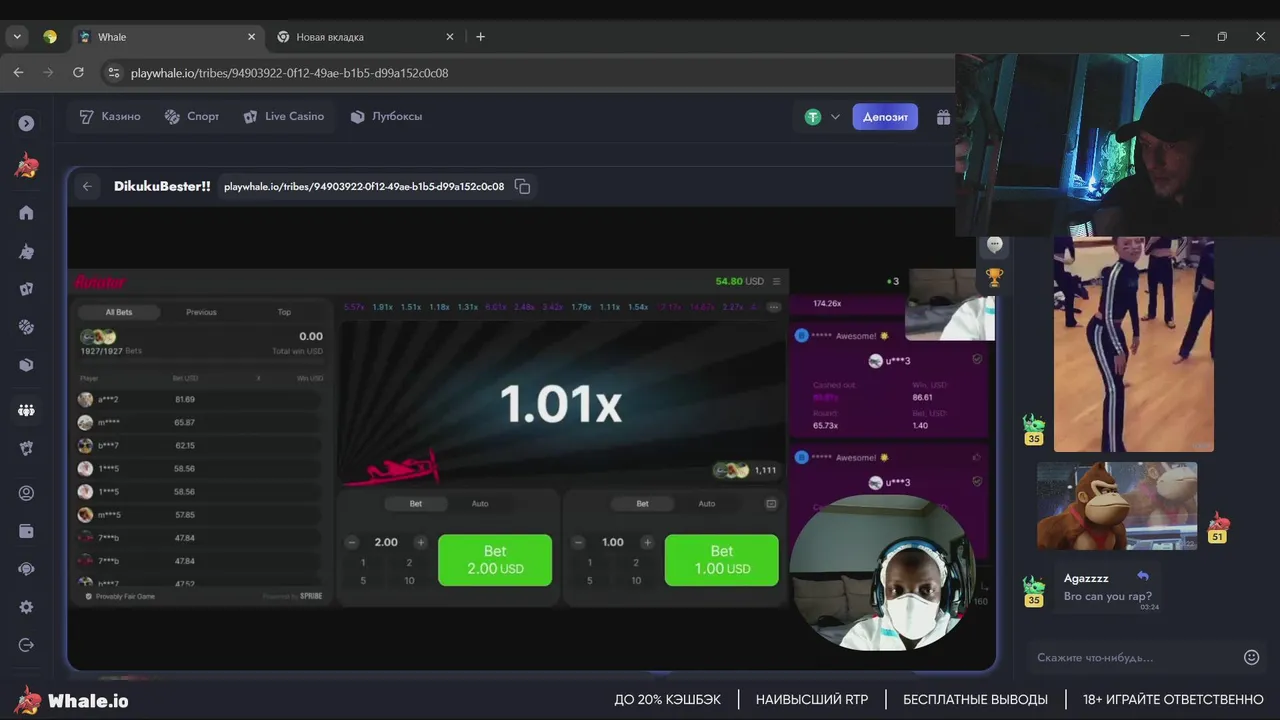Screen dimensions: 1280x720
Task: Place the Bet 1.00 USD
Action: 721,560
